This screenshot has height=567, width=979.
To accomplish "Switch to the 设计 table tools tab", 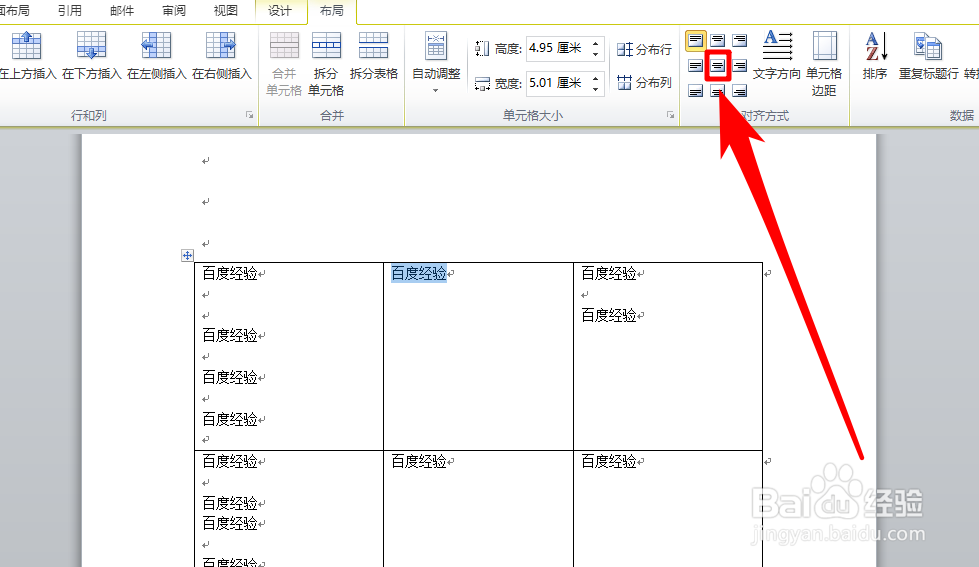I will pos(280,11).
